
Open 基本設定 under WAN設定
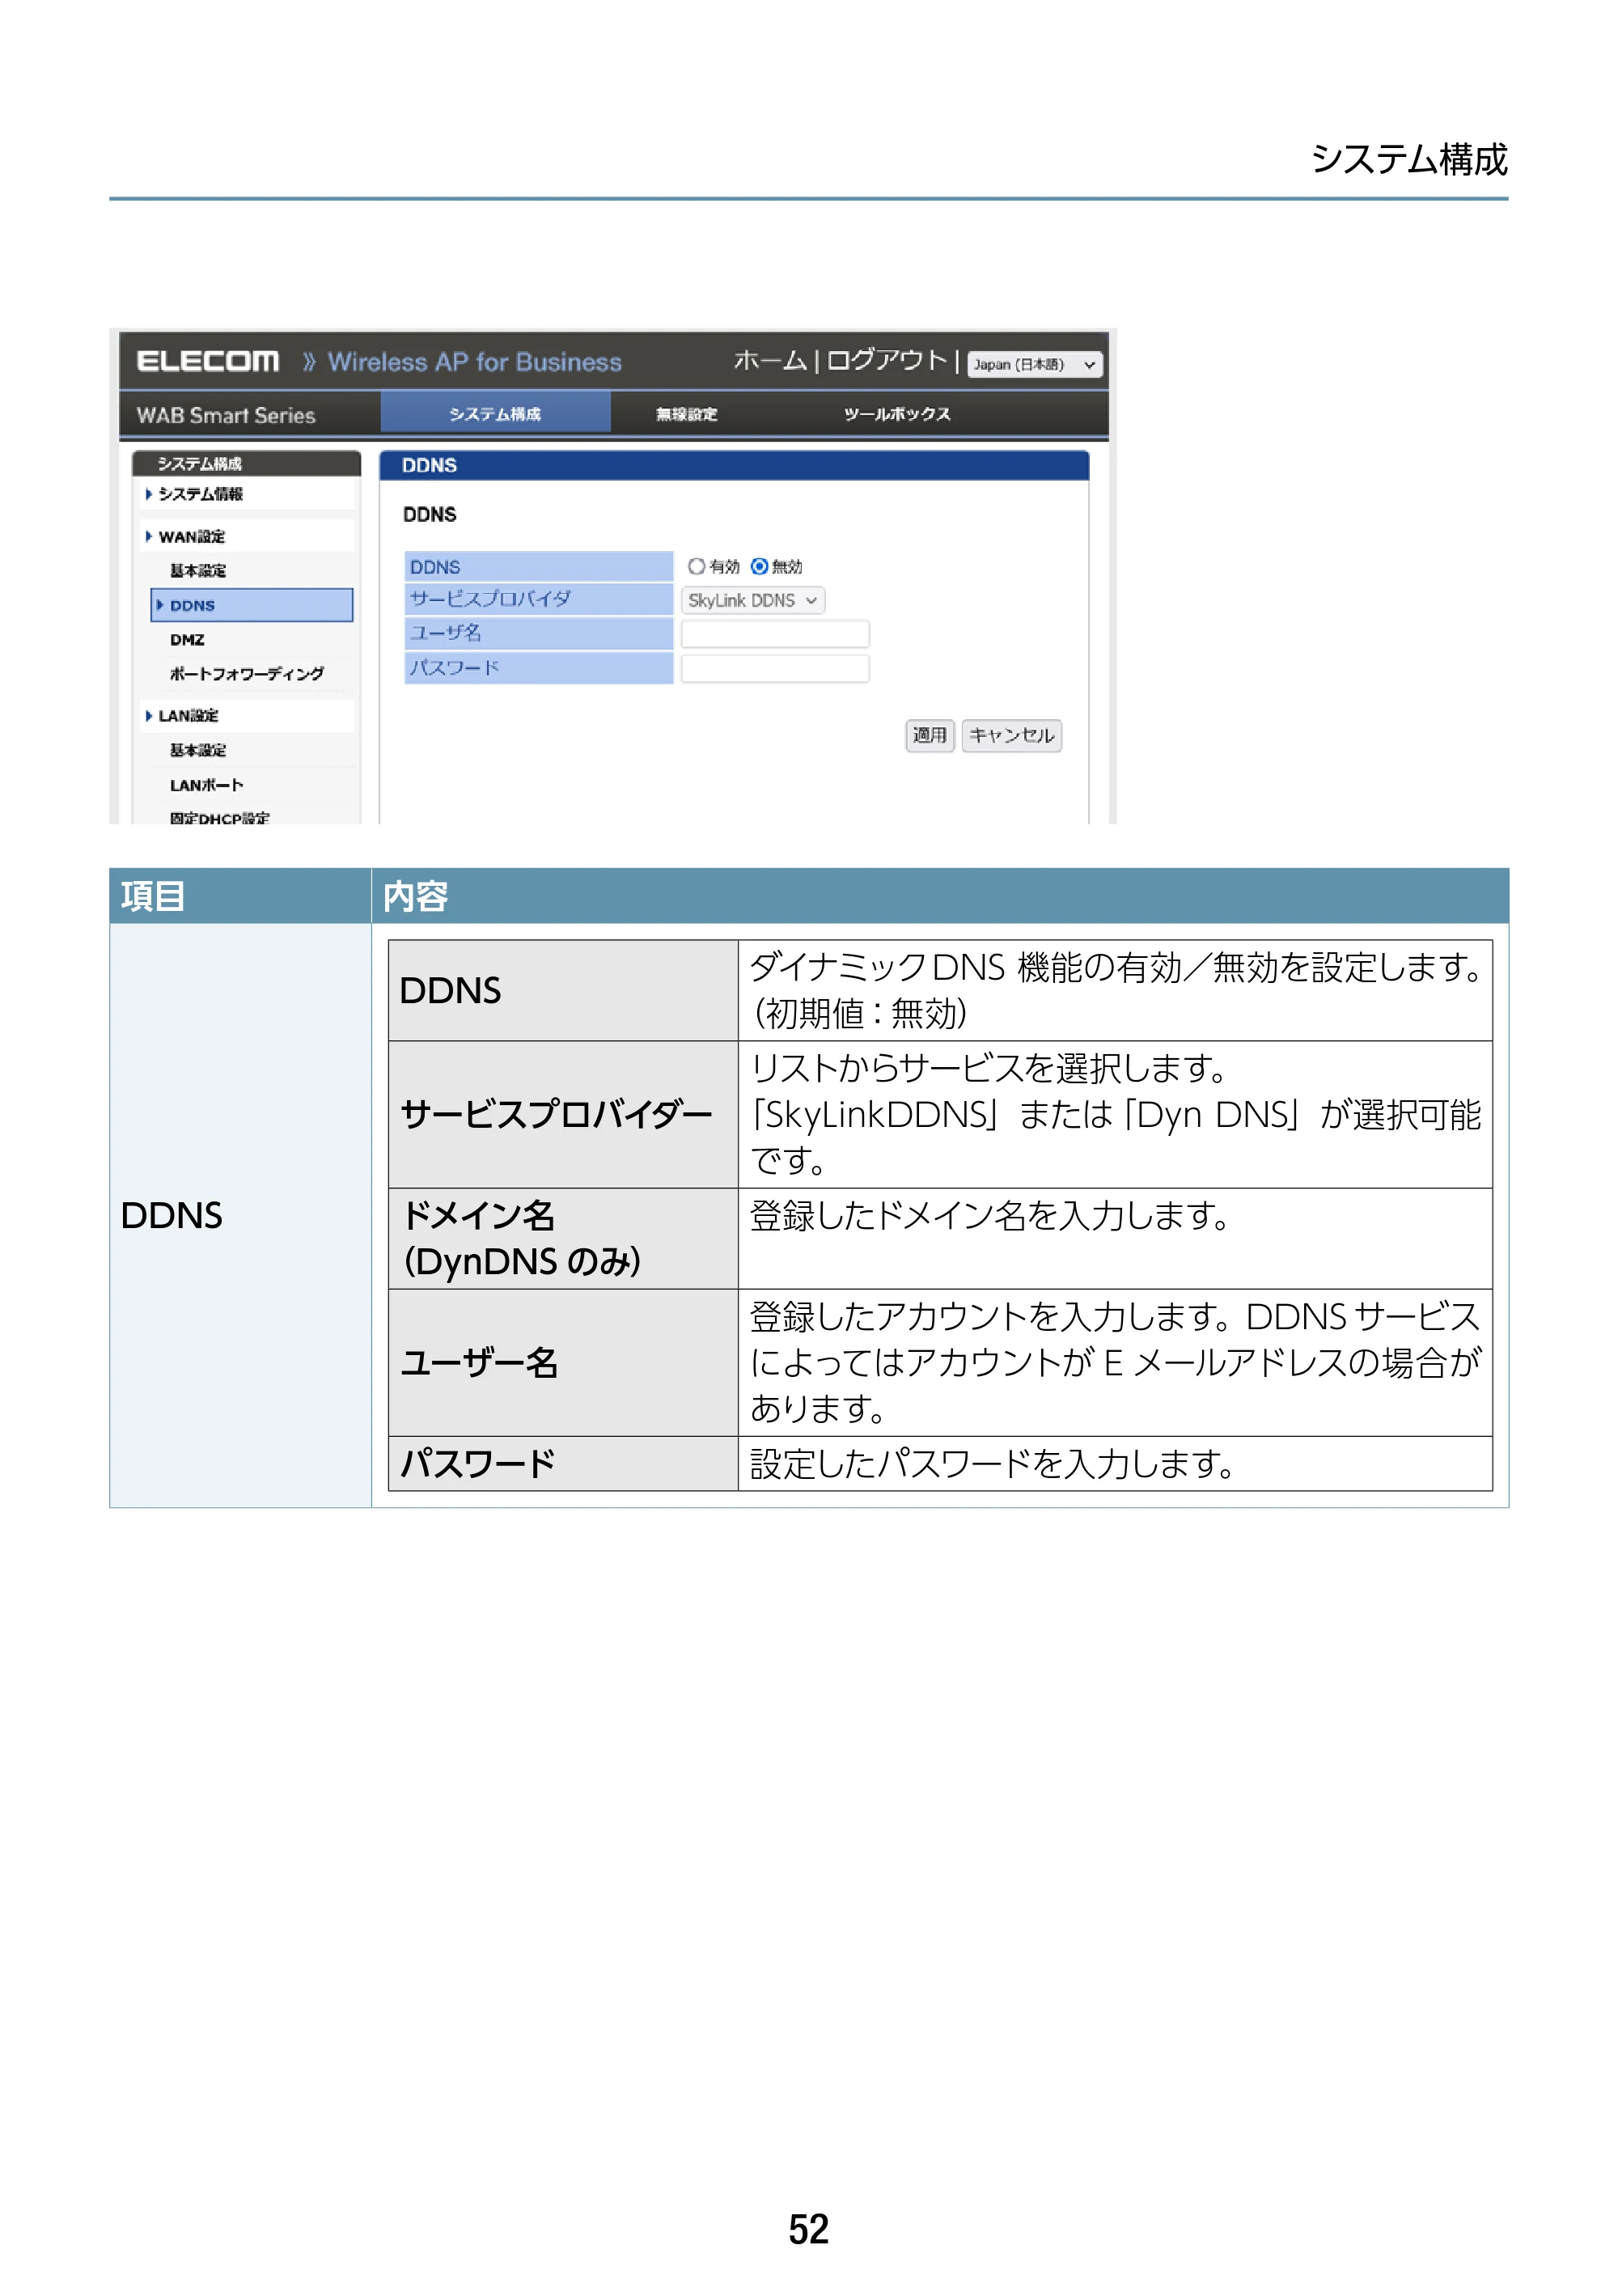click(198, 570)
